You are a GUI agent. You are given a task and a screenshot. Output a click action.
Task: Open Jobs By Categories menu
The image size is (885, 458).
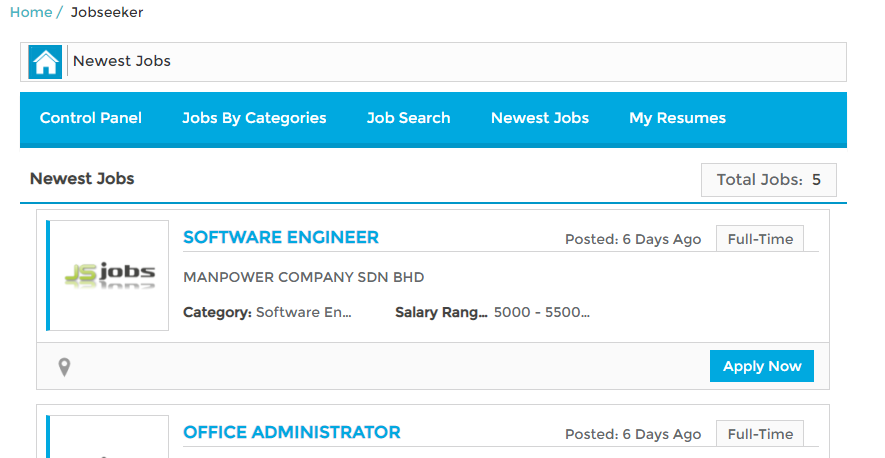click(x=254, y=118)
